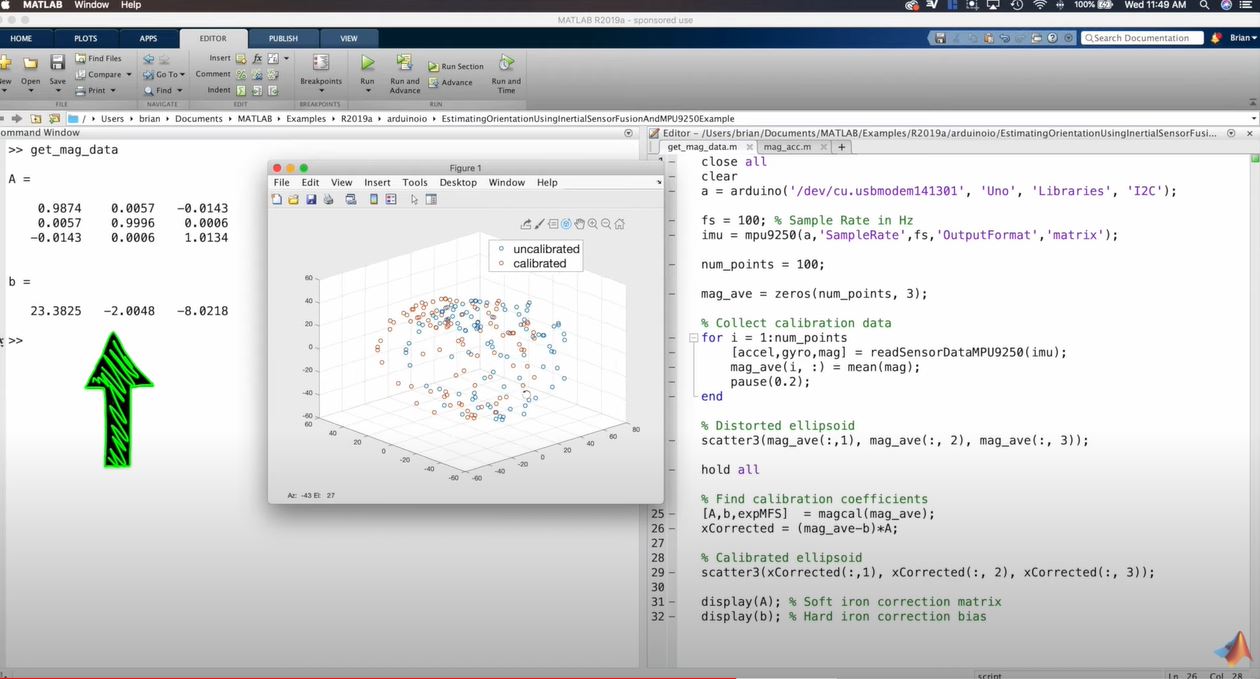Viewport: 1260px width, 679px height.
Task: Open the Window menu in the macOS menu bar
Action: pyautogui.click(x=92, y=6)
